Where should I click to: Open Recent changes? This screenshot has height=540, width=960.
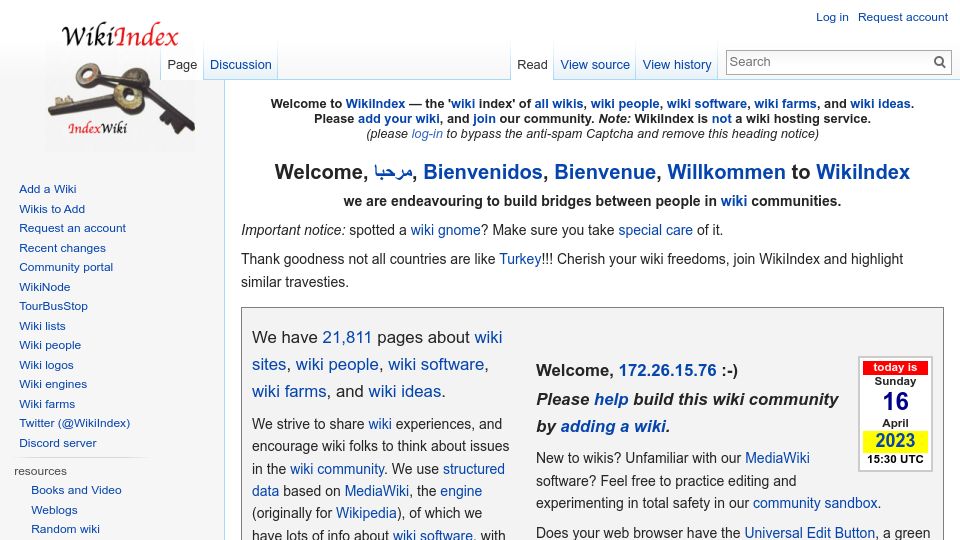click(62, 248)
